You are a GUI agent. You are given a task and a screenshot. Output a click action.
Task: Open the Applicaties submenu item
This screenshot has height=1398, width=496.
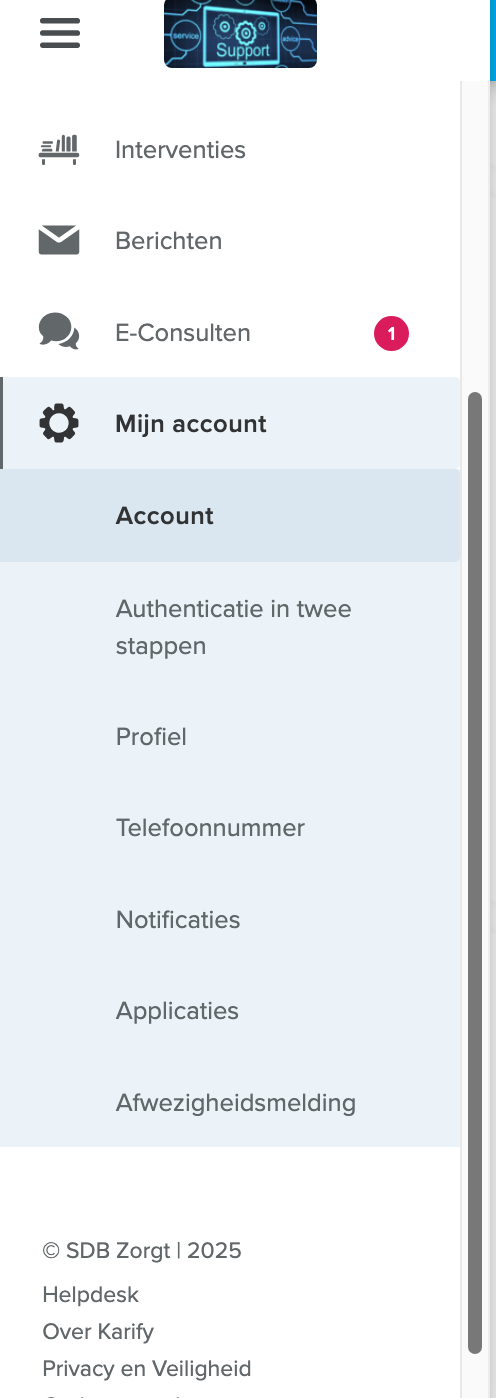[231, 1011]
